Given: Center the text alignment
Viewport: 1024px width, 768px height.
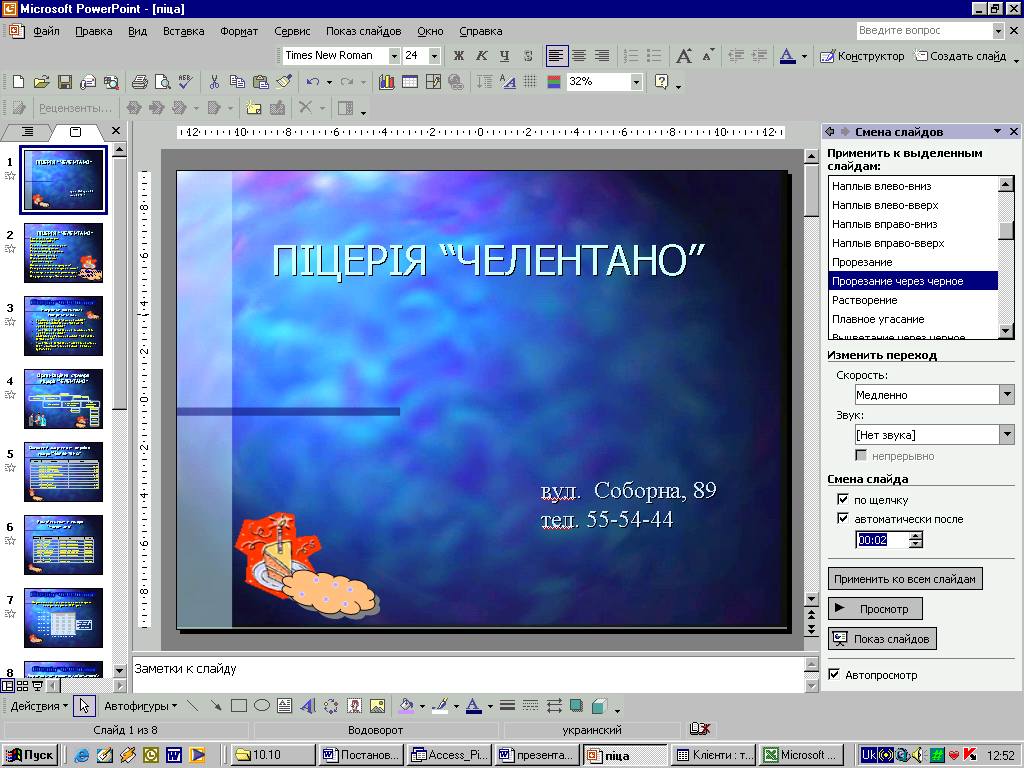Looking at the screenshot, I should click(579, 56).
